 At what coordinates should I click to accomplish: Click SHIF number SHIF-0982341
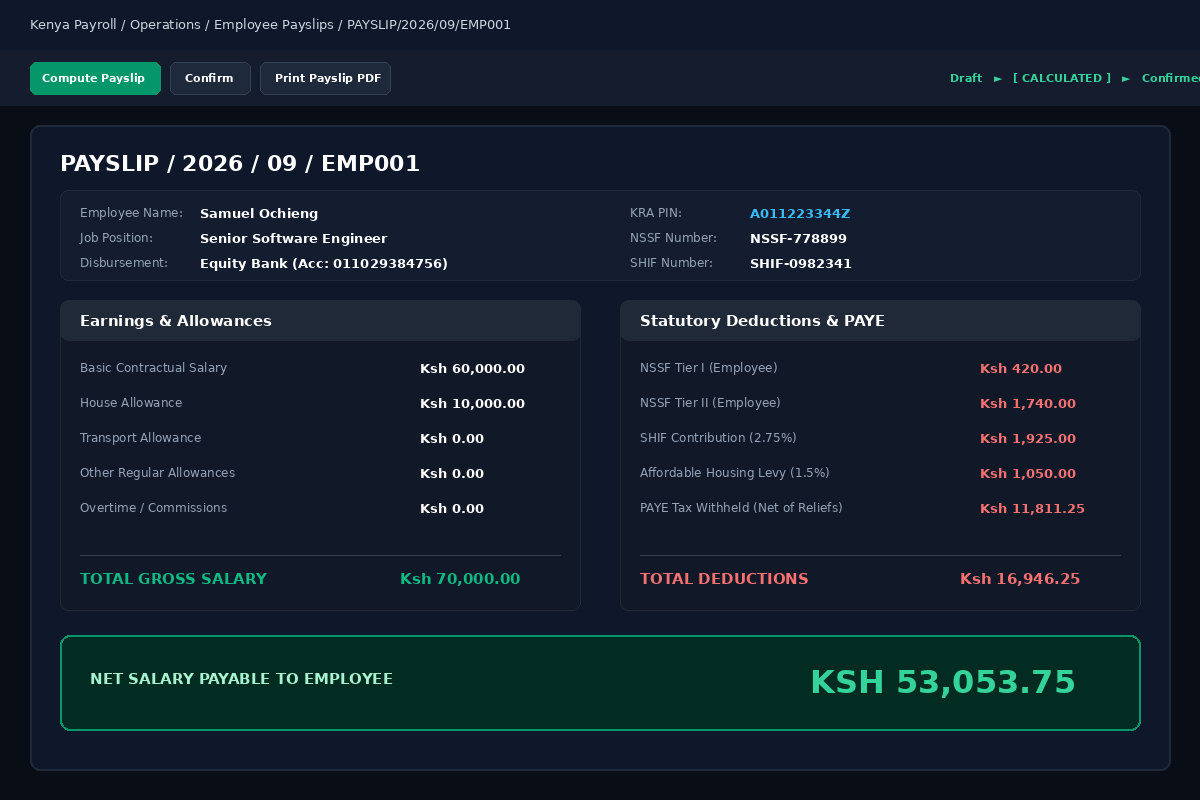pyautogui.click(x=801, y=264)
